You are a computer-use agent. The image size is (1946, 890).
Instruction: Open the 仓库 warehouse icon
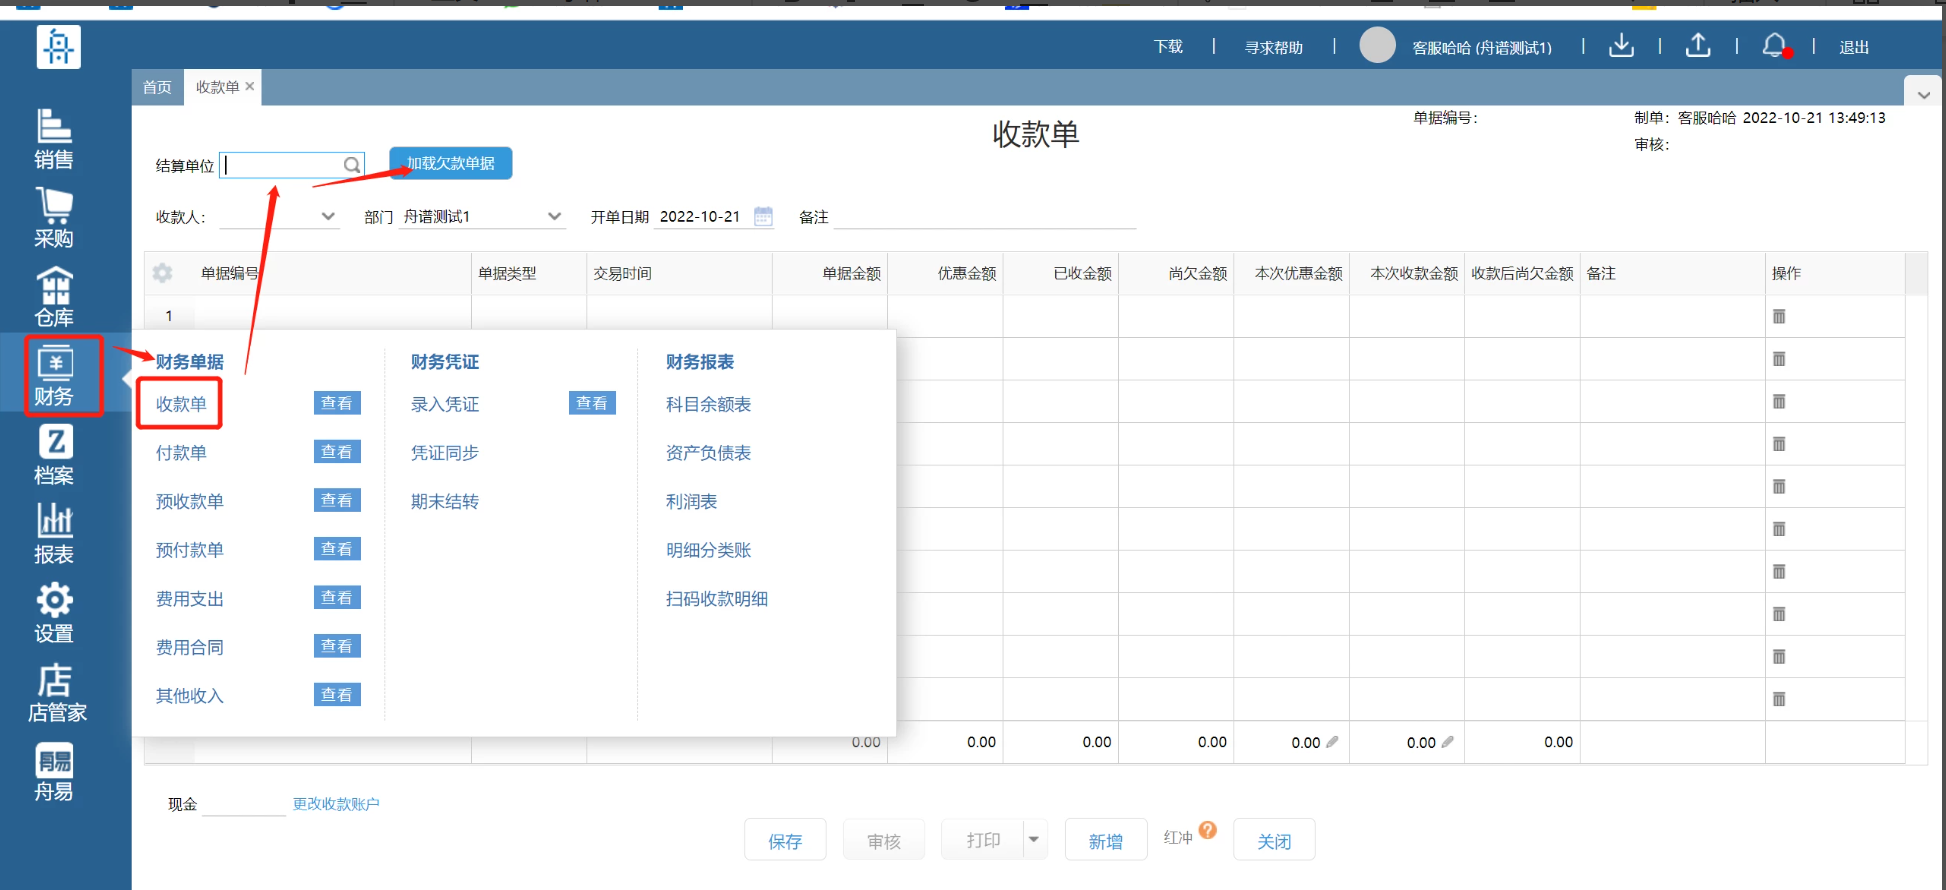pyautogui.click(x=54, y=297)
